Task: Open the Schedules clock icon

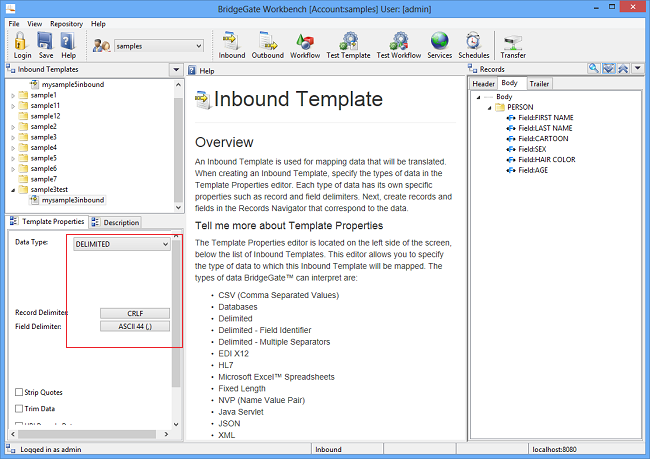Action: [x=473, y=41]
